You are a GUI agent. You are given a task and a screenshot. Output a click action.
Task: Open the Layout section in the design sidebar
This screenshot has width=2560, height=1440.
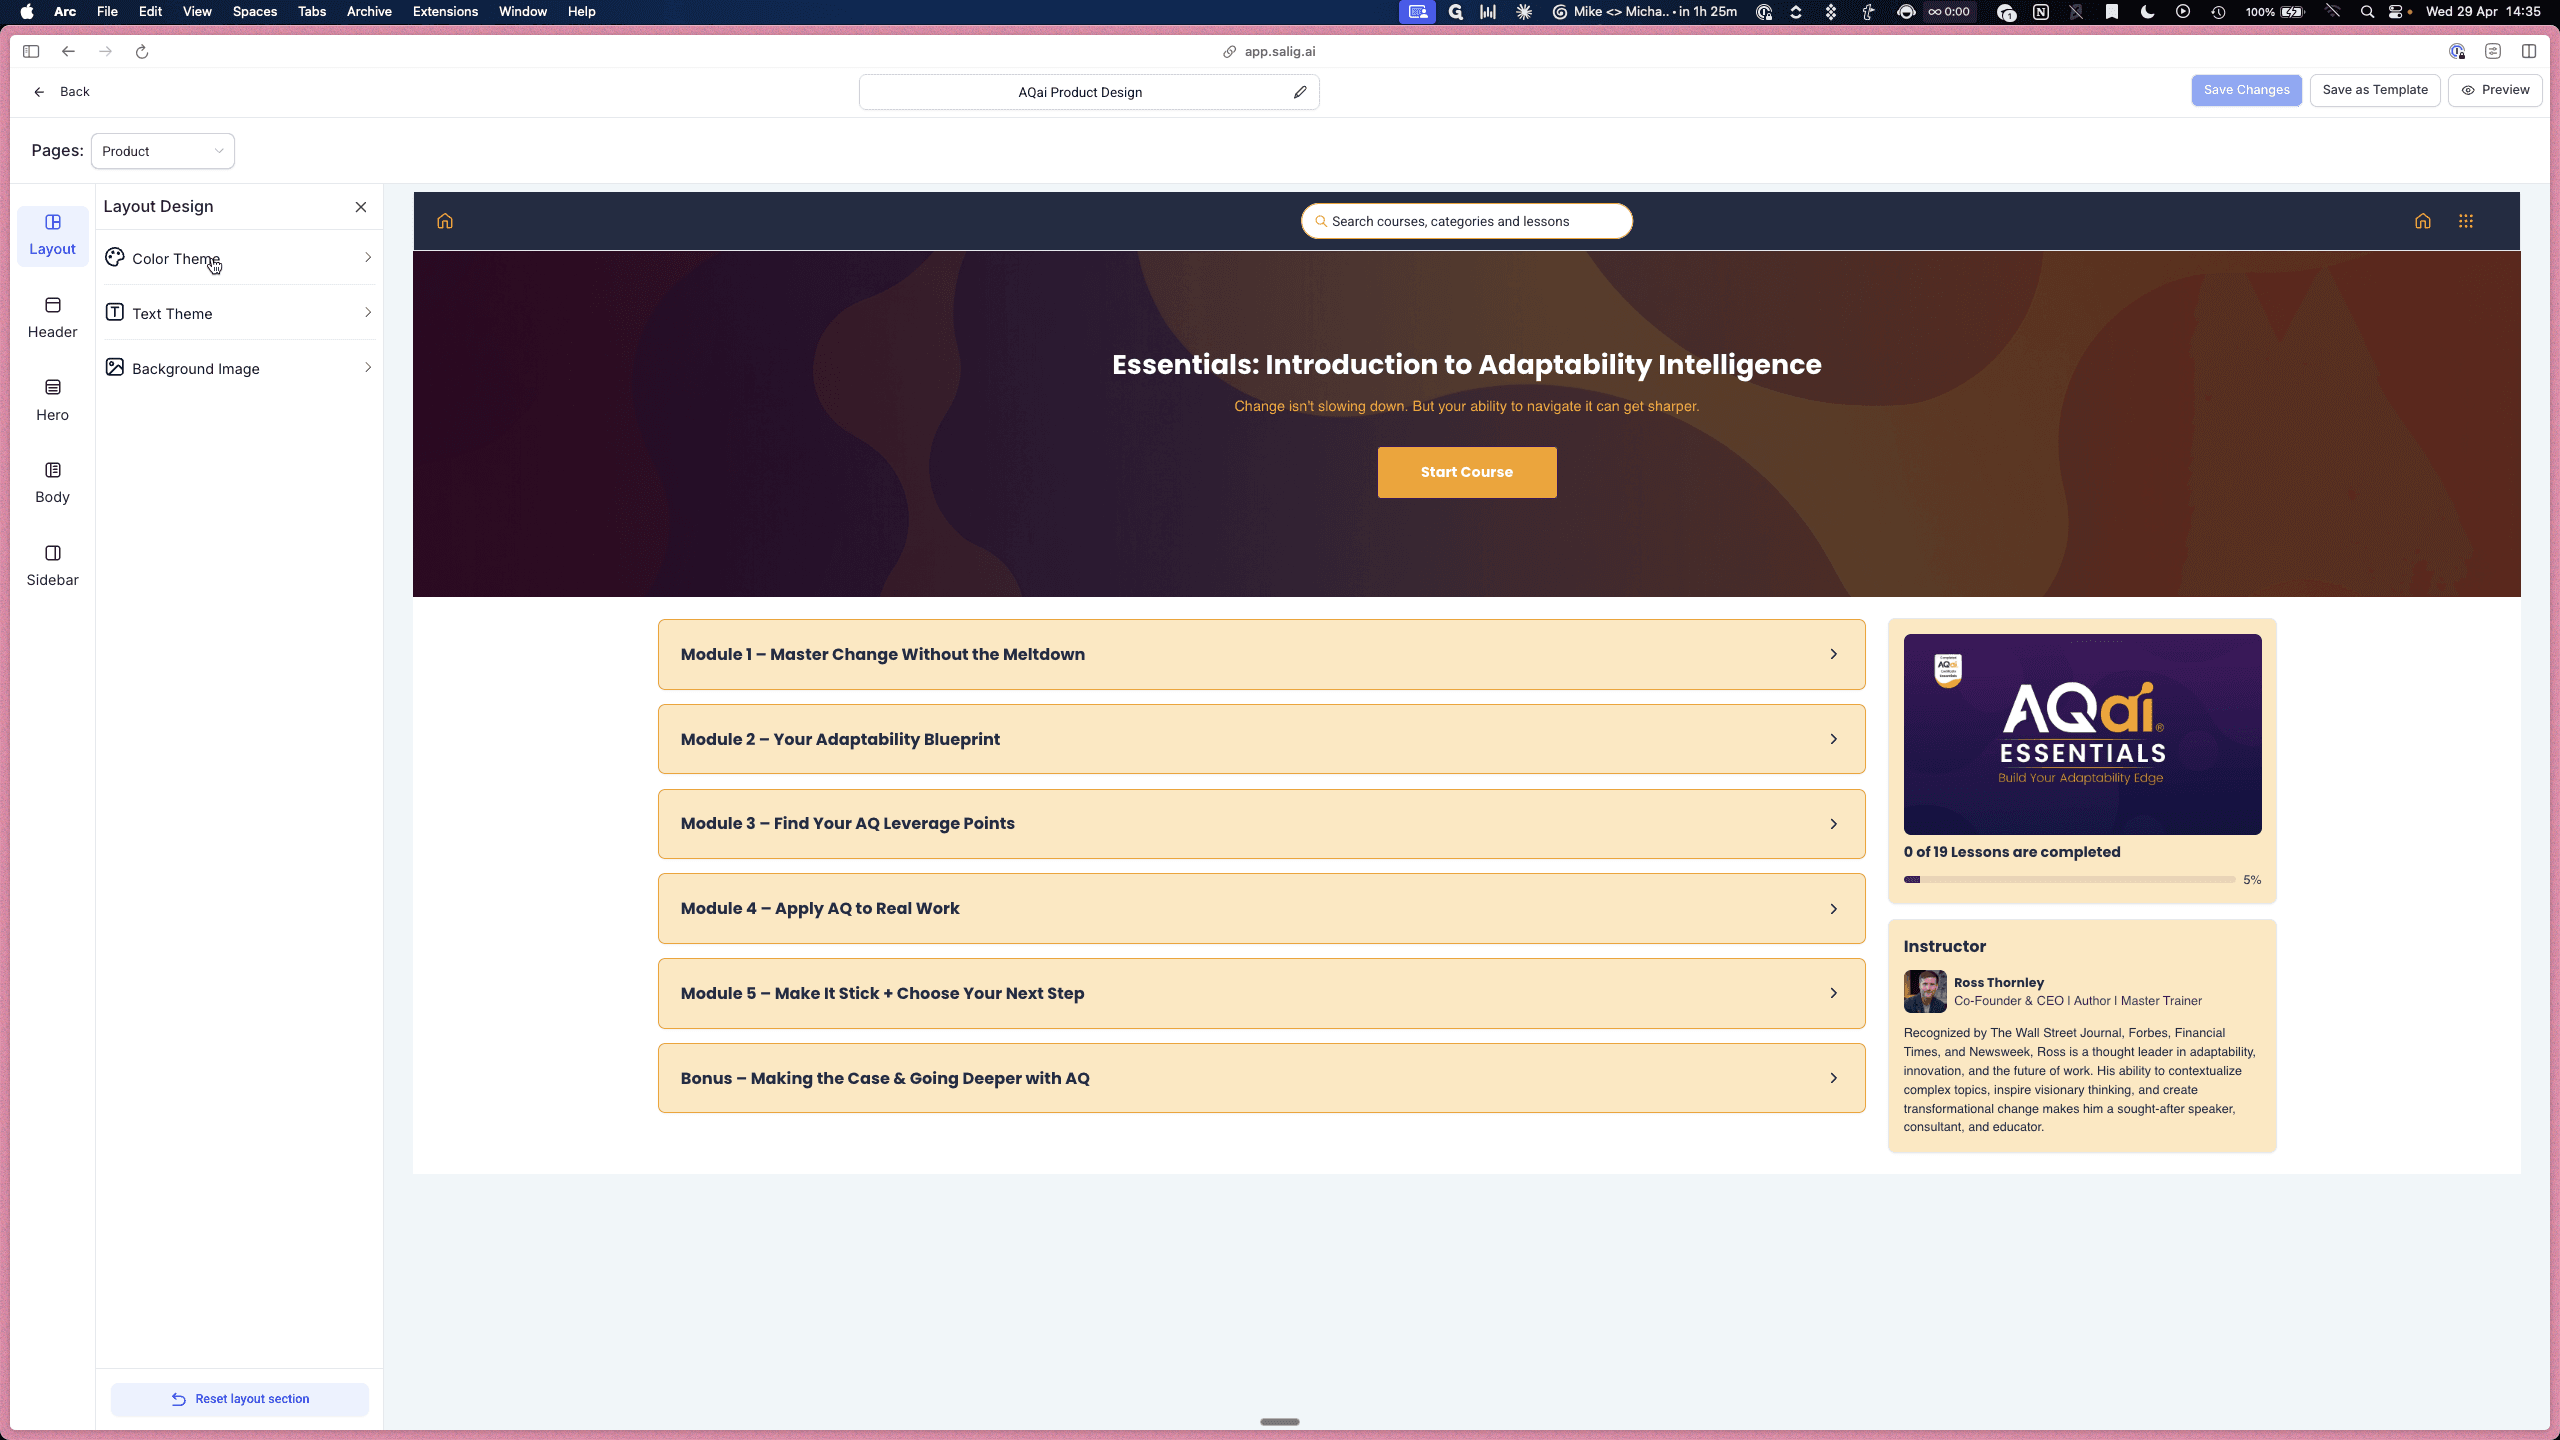[x=52, y=235]
